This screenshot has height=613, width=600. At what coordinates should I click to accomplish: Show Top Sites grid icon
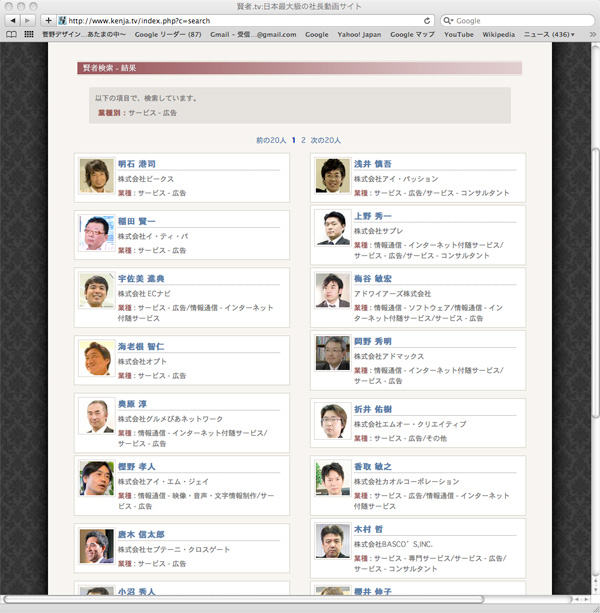coord(29,34)
